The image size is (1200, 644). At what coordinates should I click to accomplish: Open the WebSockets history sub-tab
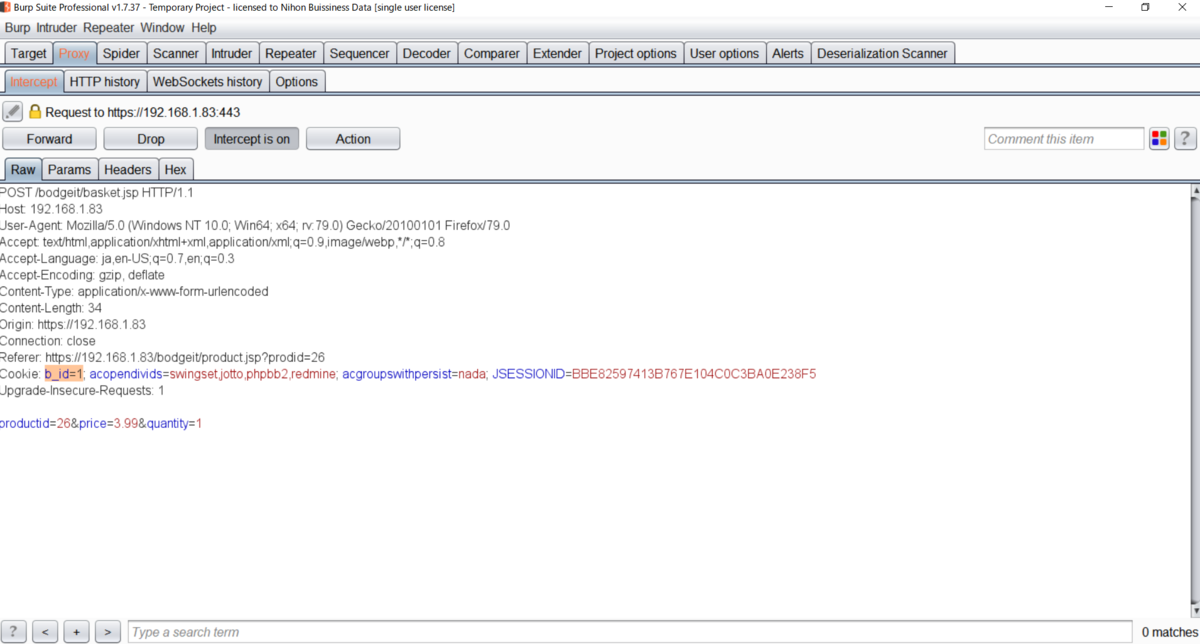pyautogui.click(x=208, y=81)
